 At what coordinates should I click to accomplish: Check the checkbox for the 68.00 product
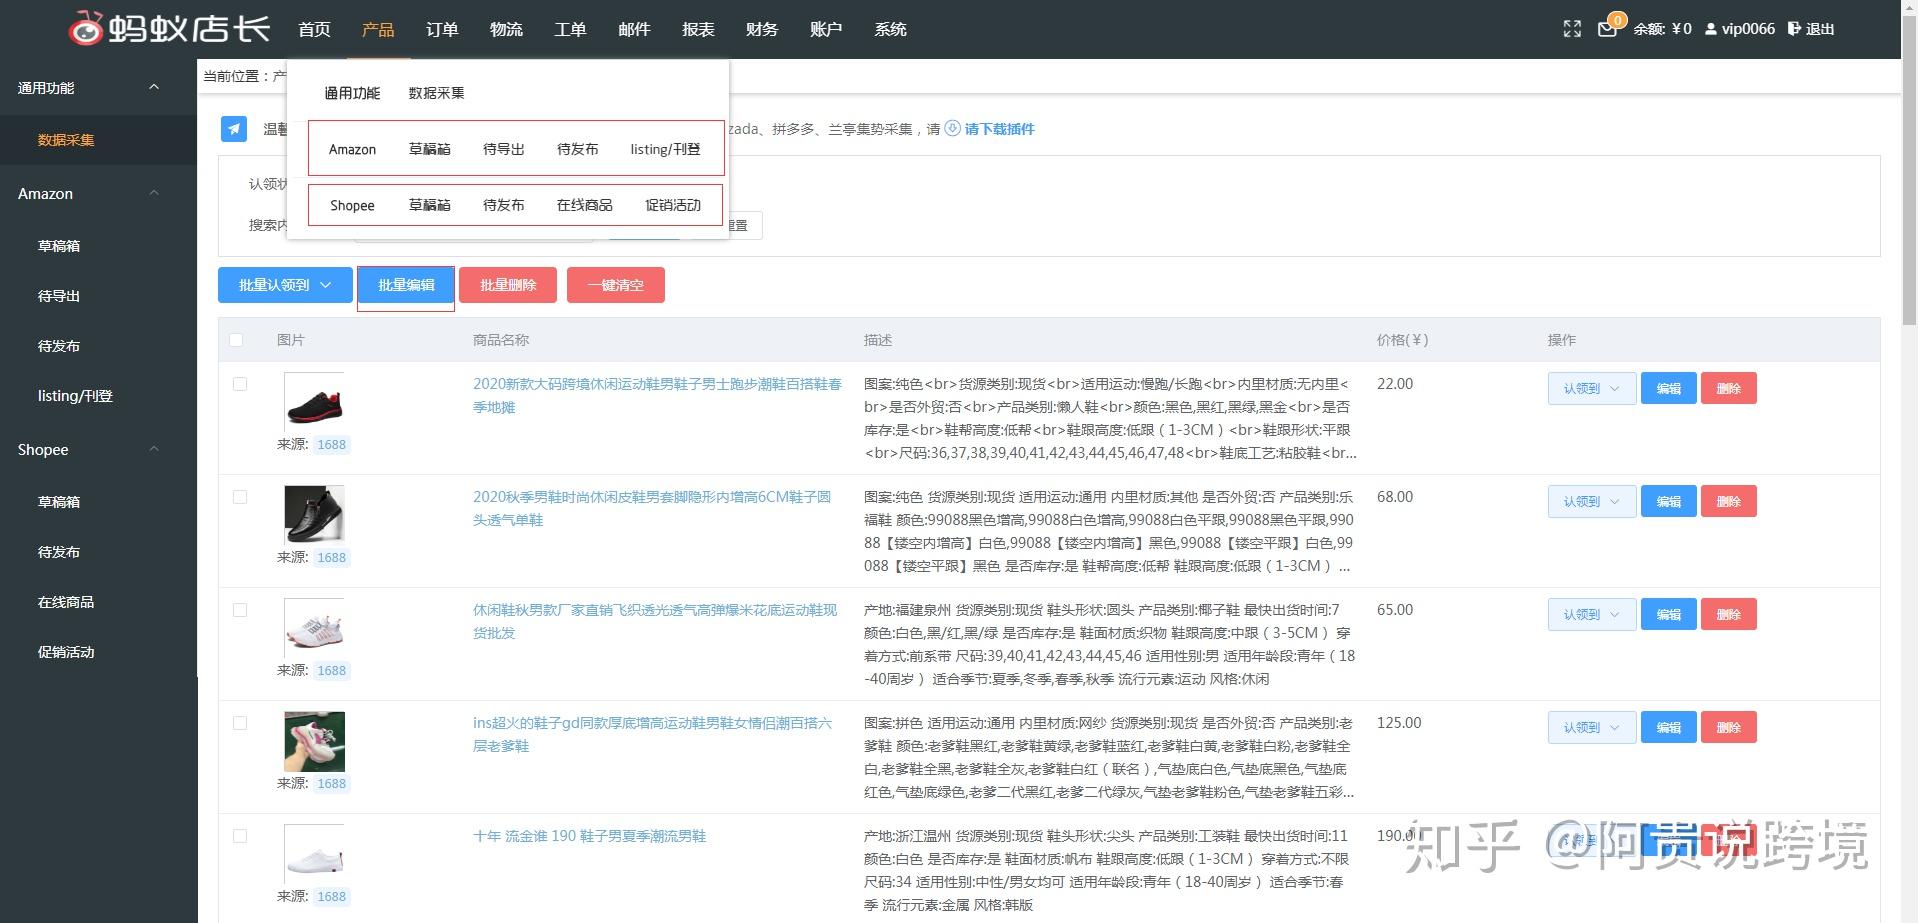click(x=240, y=497)
